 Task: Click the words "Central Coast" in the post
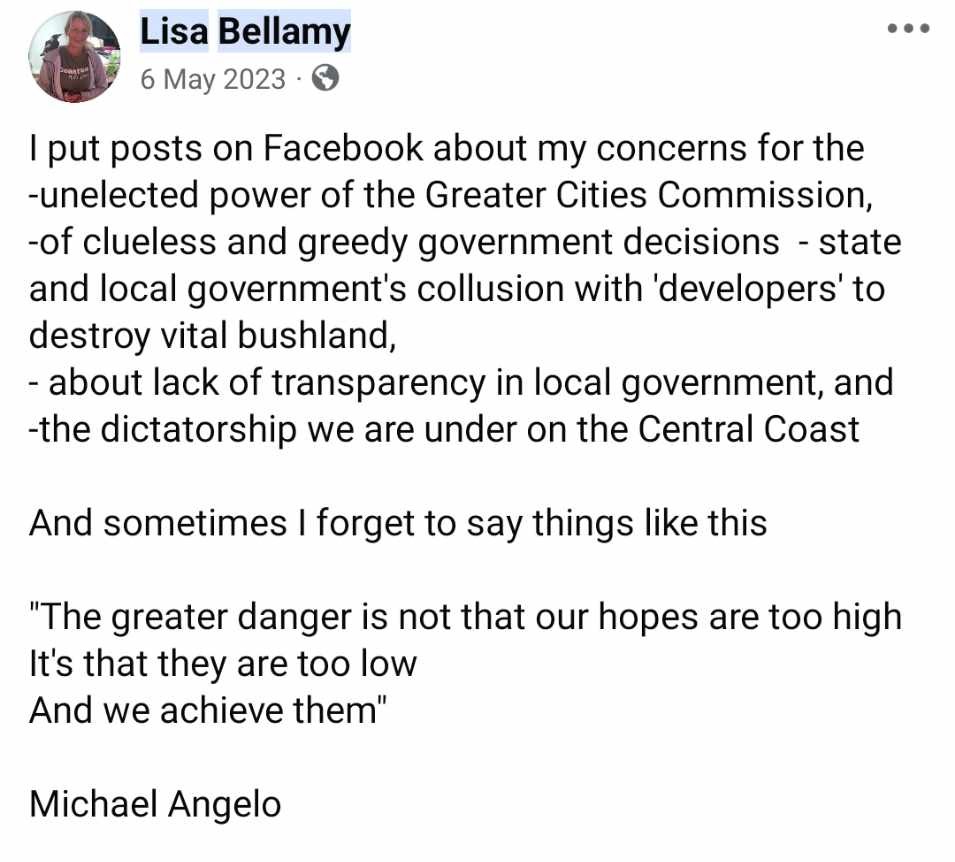click(749, 429)
